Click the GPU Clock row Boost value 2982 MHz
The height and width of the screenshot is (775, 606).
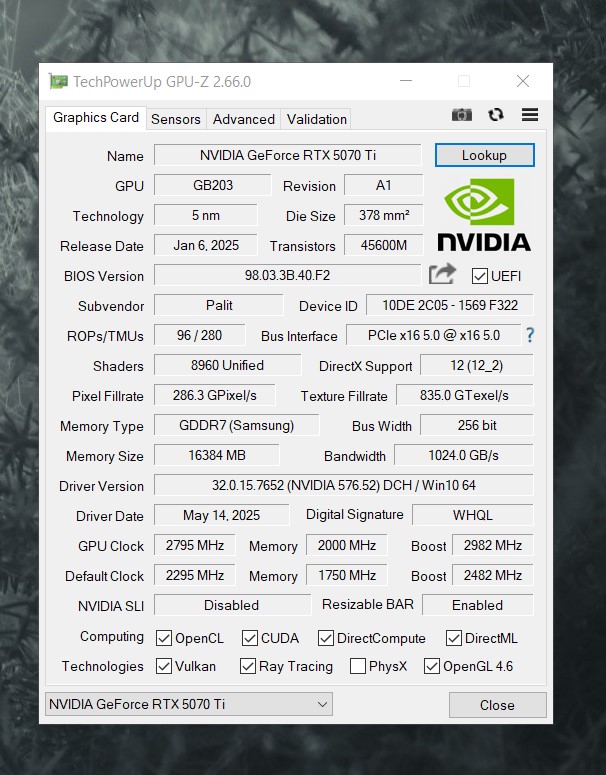[493, 546]
